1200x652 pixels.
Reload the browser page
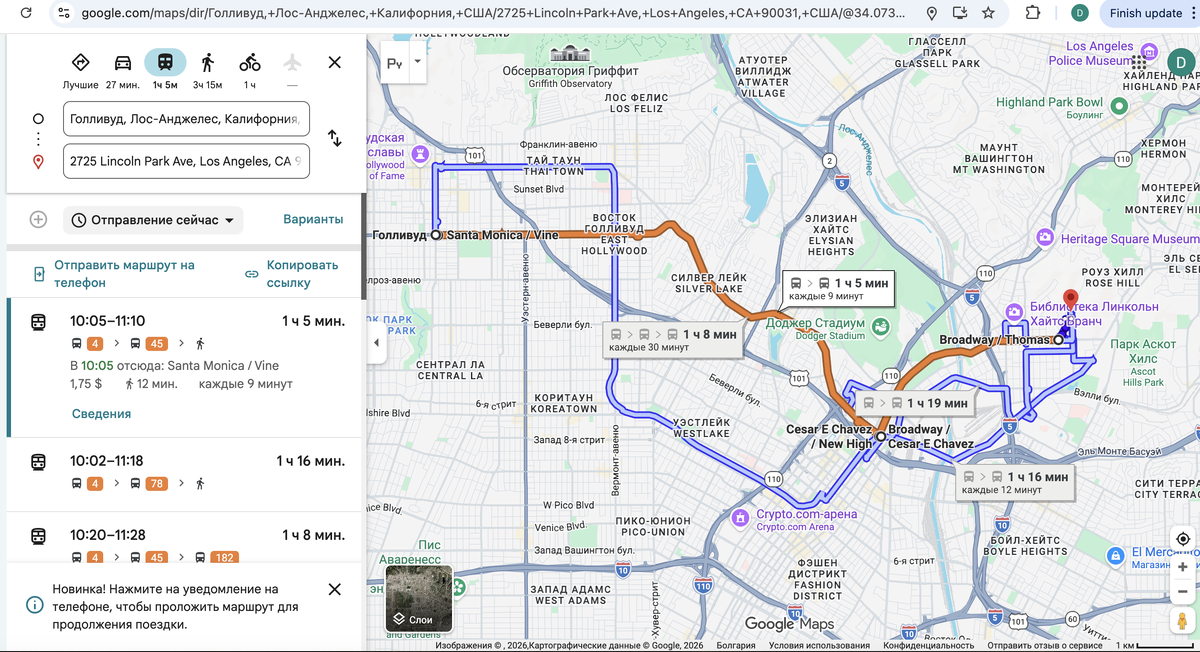[26, 13]
